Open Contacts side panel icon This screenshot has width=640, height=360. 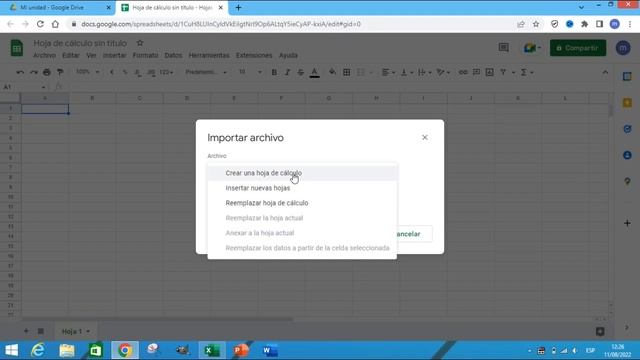[x=627, y=155]
